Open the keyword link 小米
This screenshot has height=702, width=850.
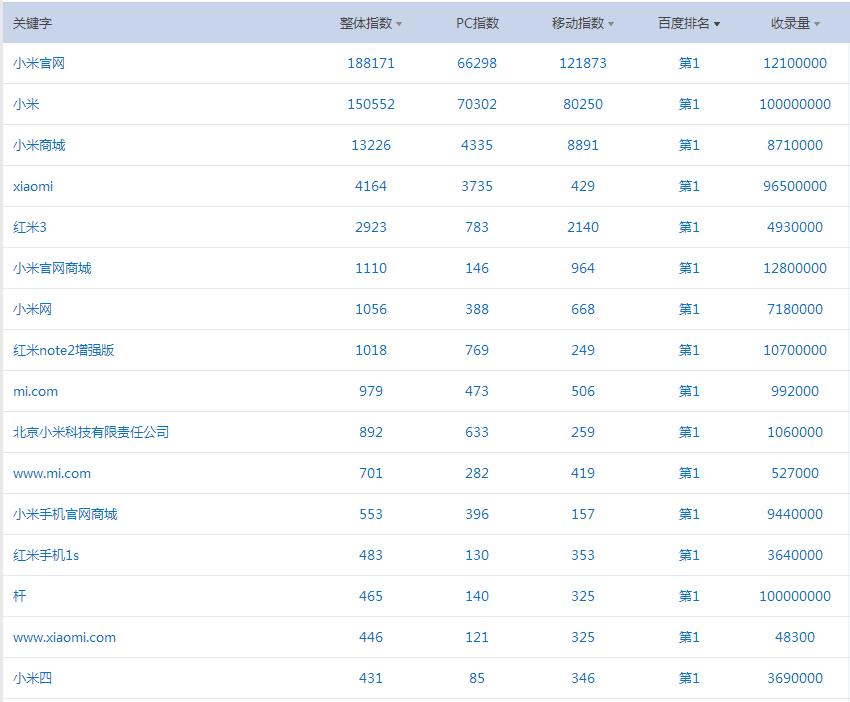(x=26, y=104)
